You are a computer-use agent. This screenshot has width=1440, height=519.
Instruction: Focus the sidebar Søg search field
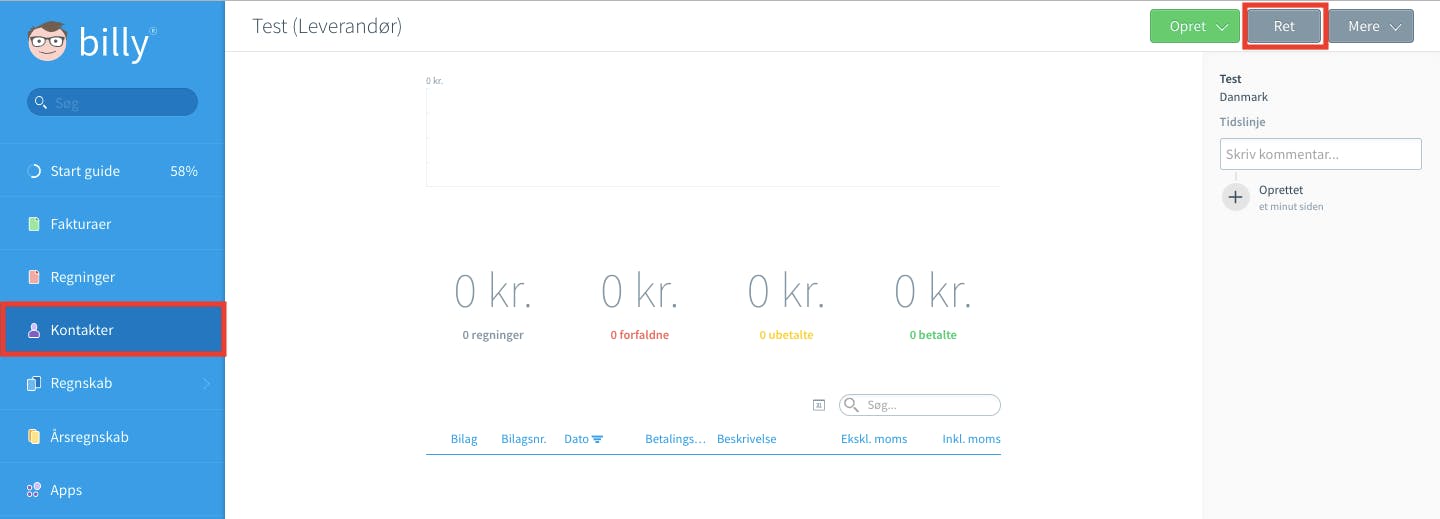point(112,102)
